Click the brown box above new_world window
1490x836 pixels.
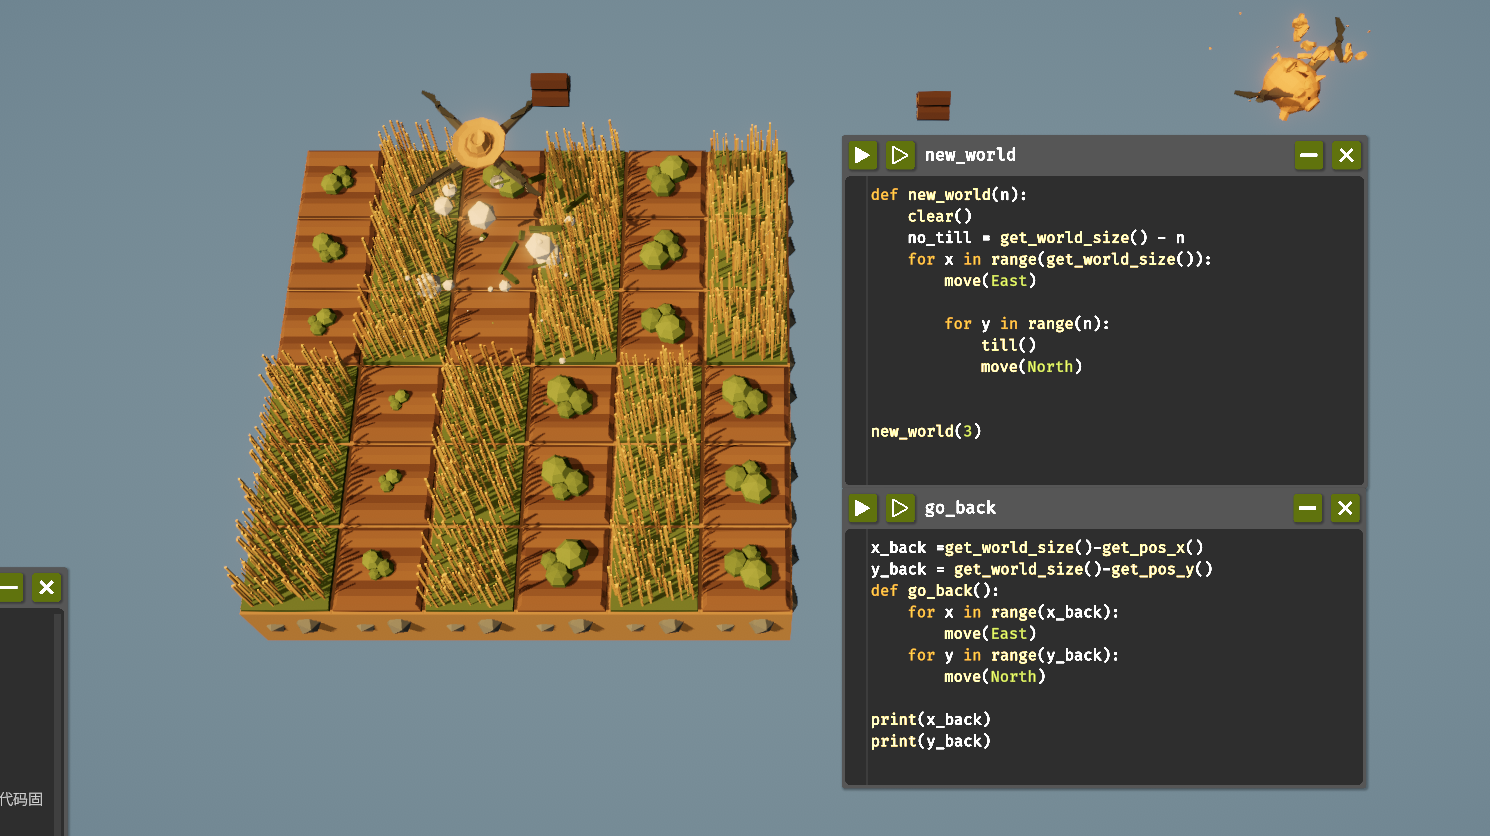pyautogui.click(x=933, y=105)
